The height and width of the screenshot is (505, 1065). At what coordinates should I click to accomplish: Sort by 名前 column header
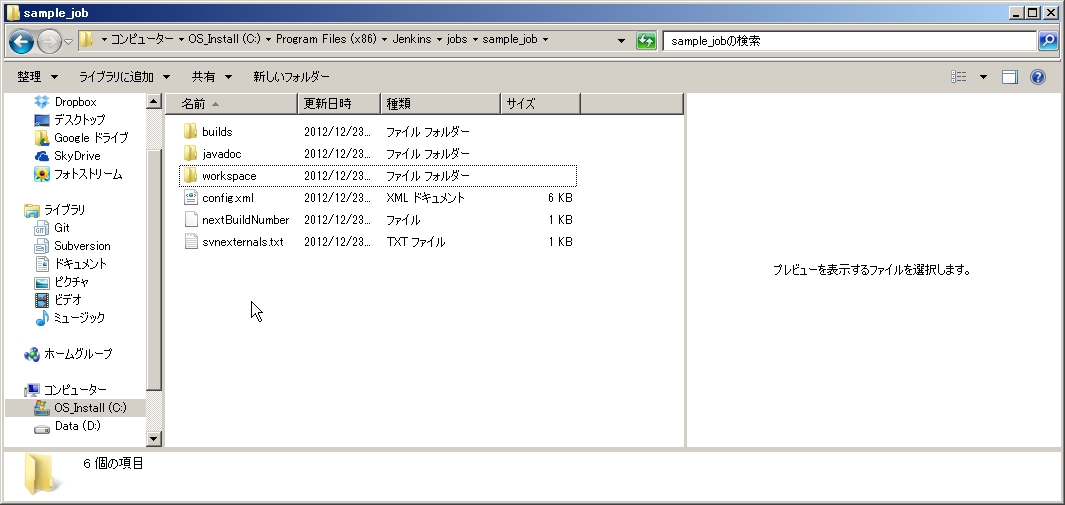[231, 104]
